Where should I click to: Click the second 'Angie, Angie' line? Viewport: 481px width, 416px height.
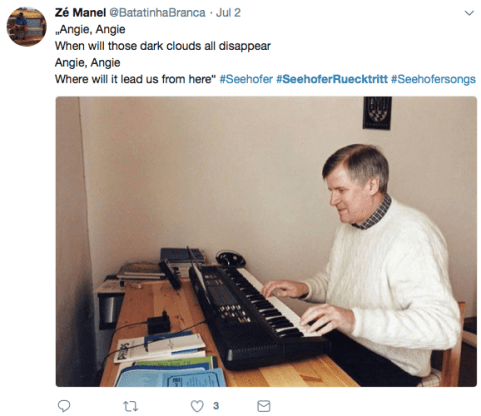point(88,63)
